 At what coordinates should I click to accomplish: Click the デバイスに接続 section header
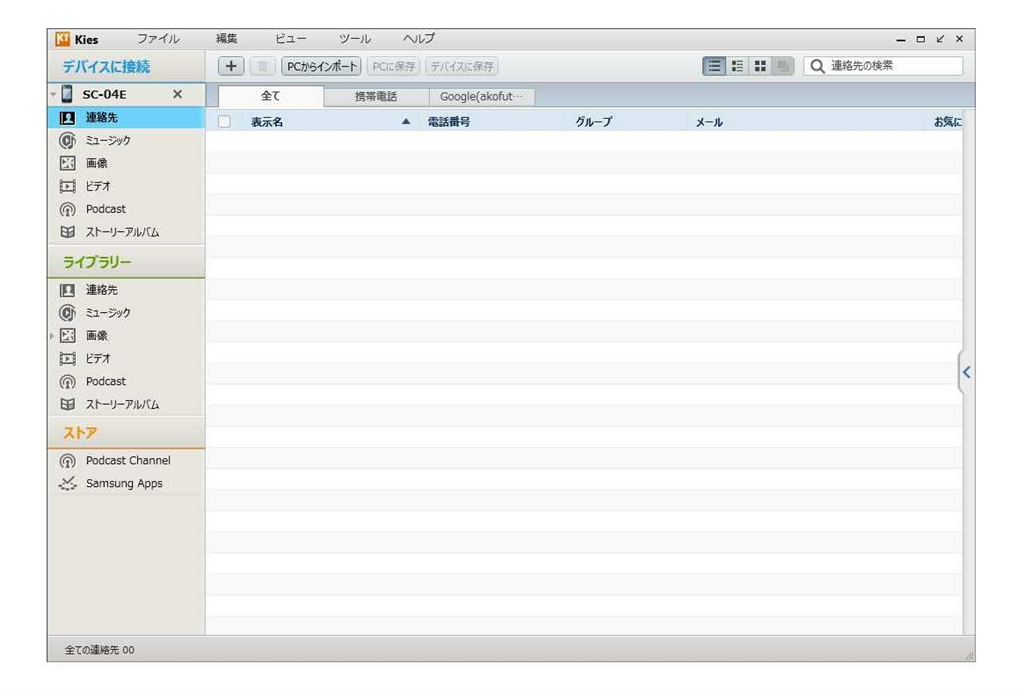pos(126,66)
